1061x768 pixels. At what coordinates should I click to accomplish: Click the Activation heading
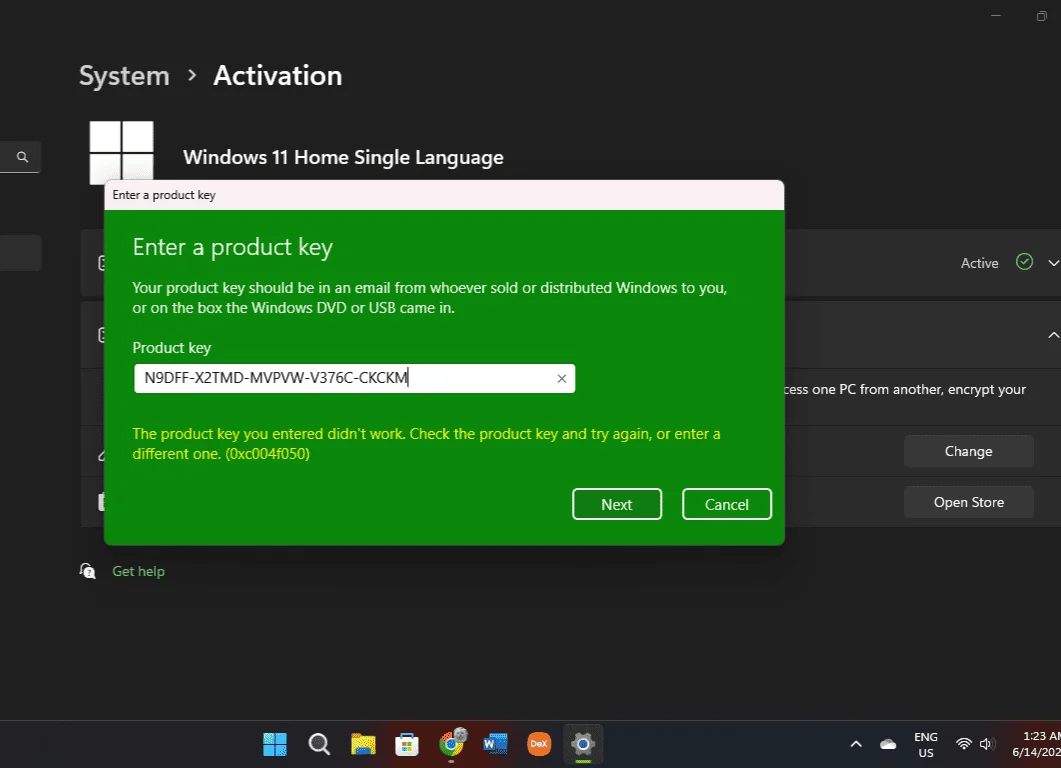(x=277, y=76)
